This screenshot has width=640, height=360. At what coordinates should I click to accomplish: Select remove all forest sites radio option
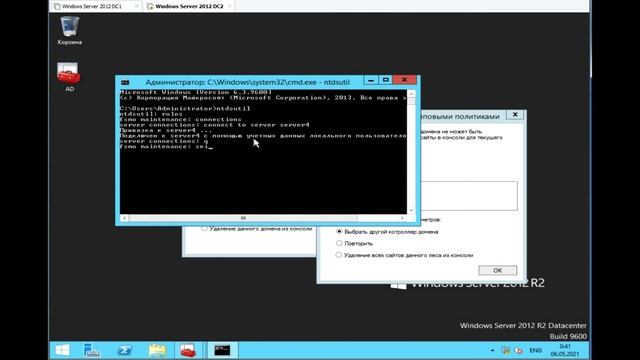coord(339,255)
